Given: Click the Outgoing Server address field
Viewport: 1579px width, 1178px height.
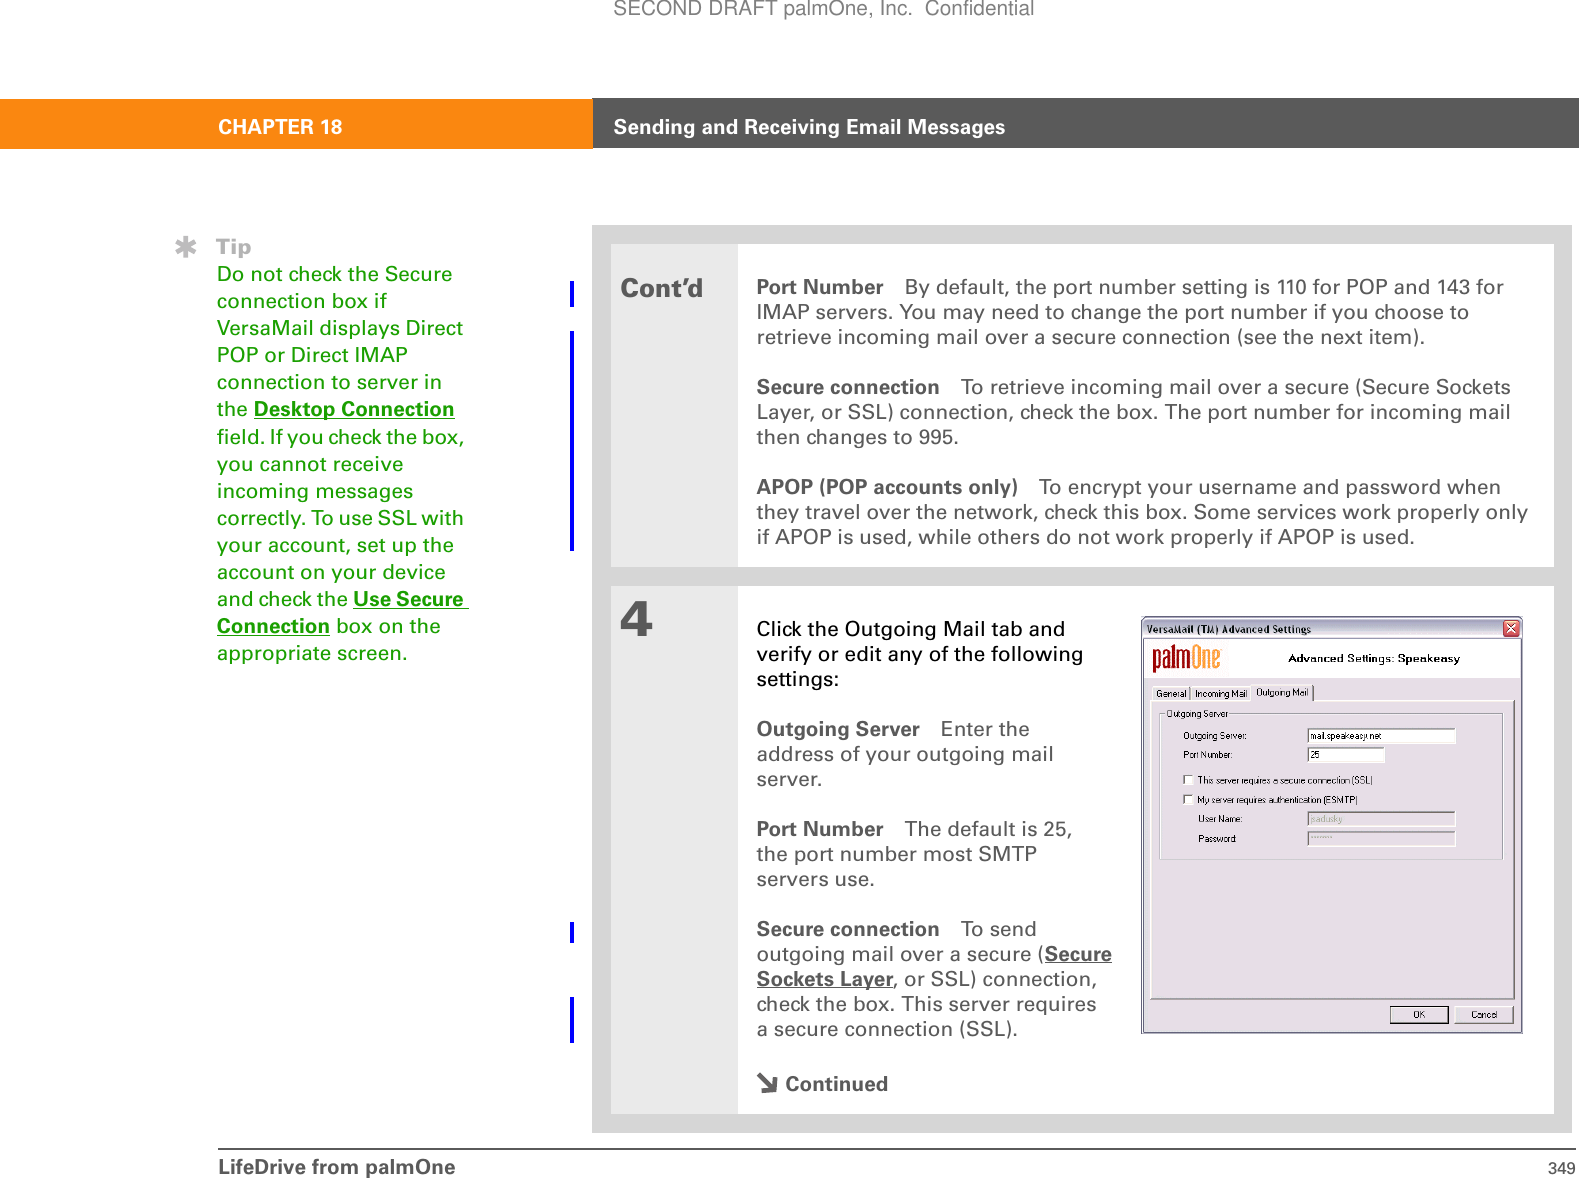Looking at the screenshot, I should [1381, 736].
